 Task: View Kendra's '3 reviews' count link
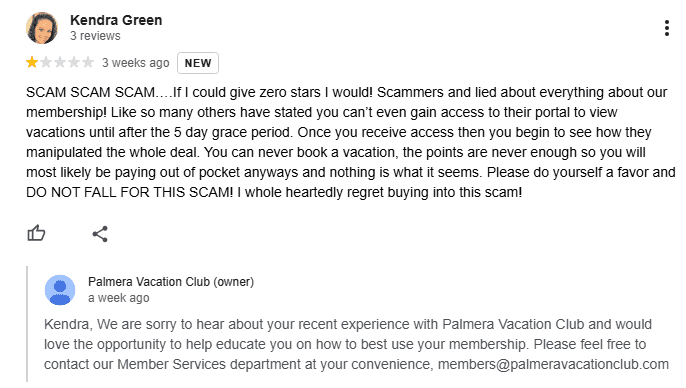pyautogui.click(x=95, y=36)
